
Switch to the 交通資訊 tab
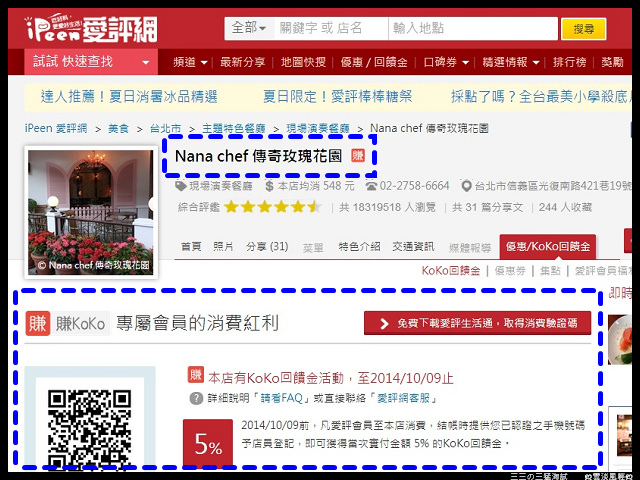413,247
